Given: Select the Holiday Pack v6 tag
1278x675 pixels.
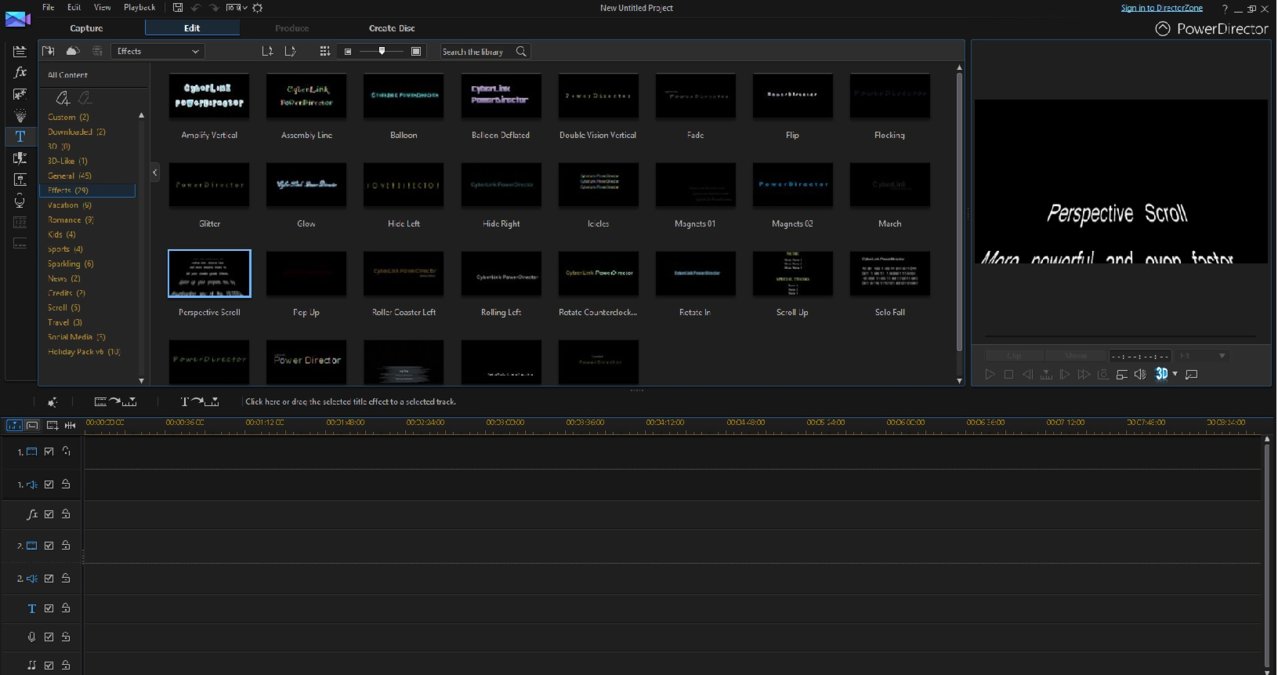Looking at the screenshot, I should pos(84,352).
